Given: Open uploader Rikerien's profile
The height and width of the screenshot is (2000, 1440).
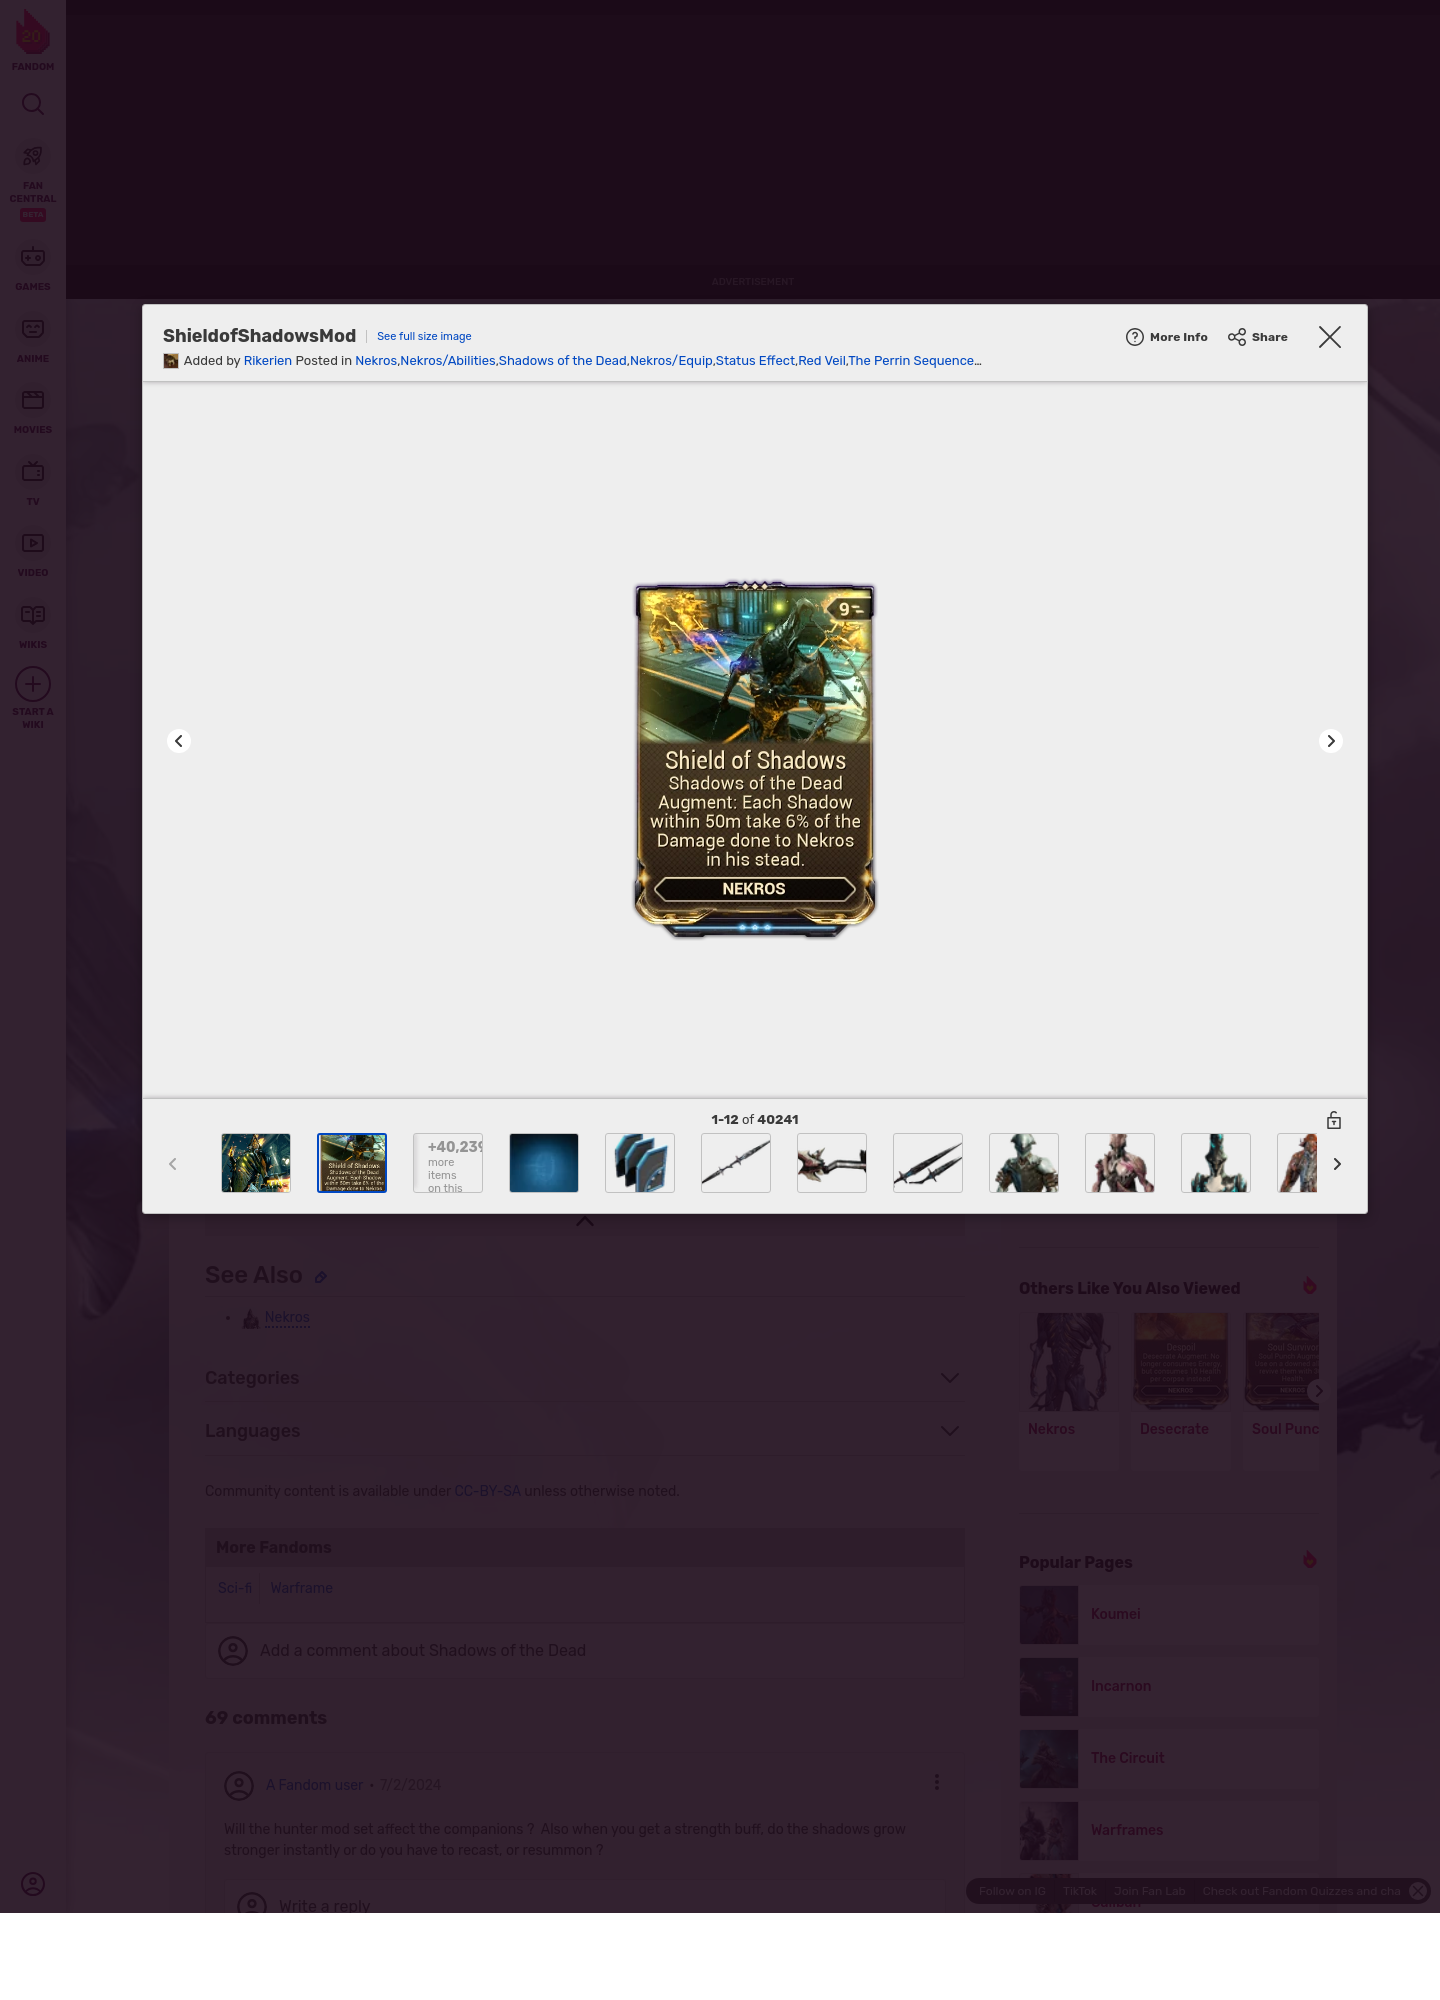Looking at the screenshot, I should pyautogui.click(x=268, y=361).
